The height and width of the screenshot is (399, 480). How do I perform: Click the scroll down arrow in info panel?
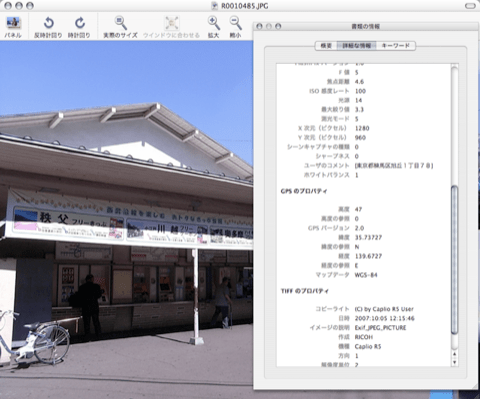pos(454,362)
